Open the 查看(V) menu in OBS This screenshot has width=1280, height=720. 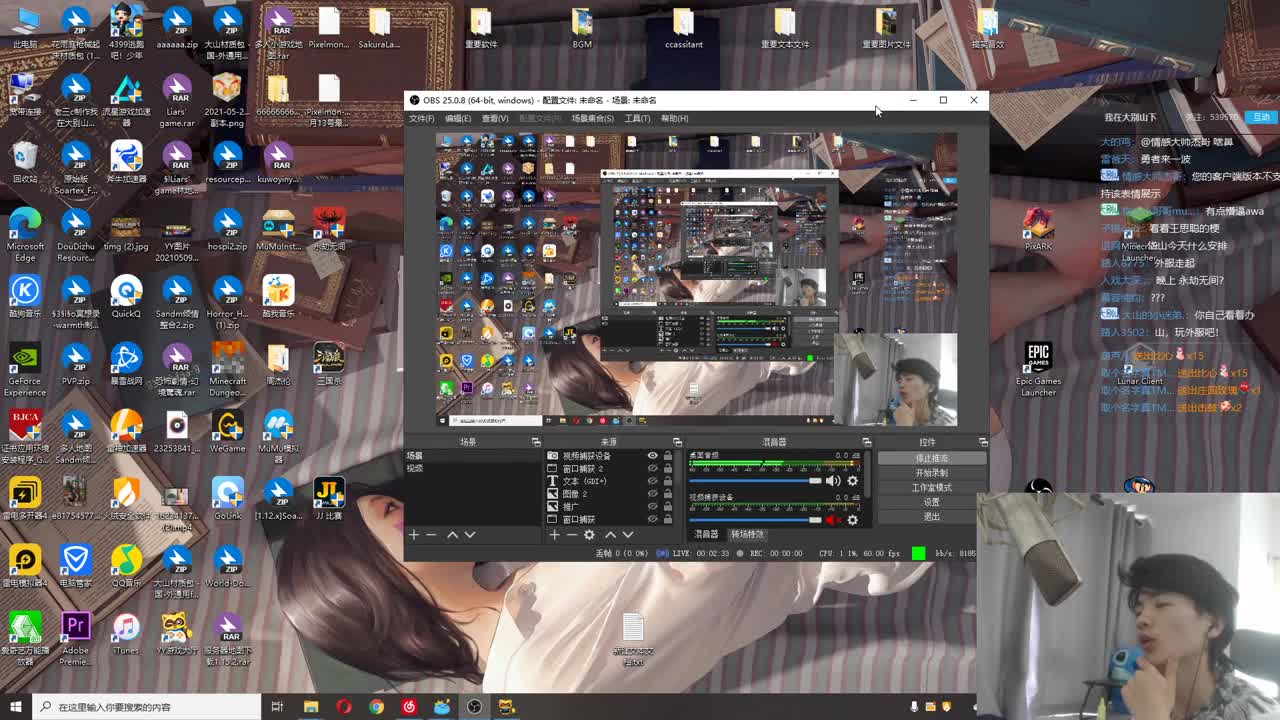(x=495, y=118)
